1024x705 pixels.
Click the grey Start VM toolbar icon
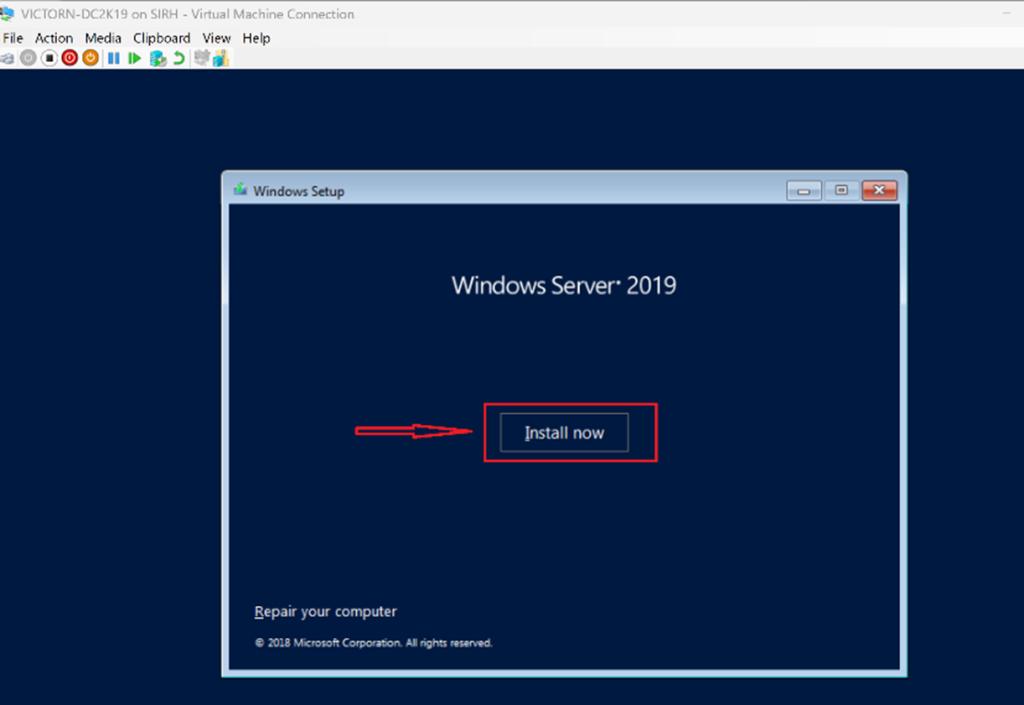(28, 58)
